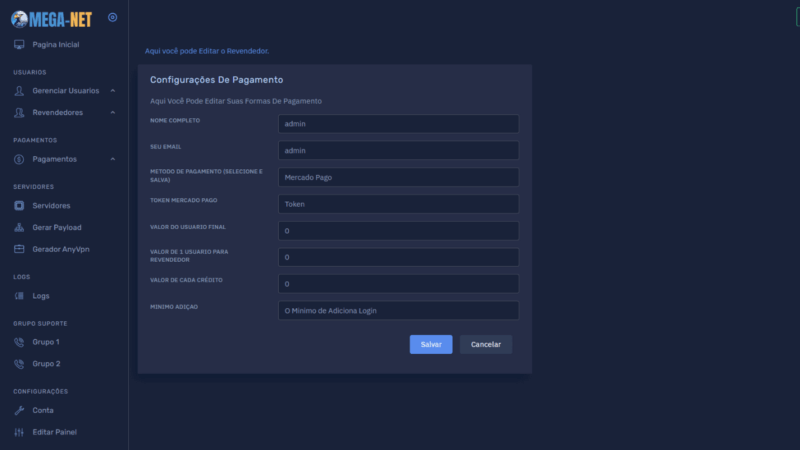Click the Pagamentos dollar coin icon

19,159
